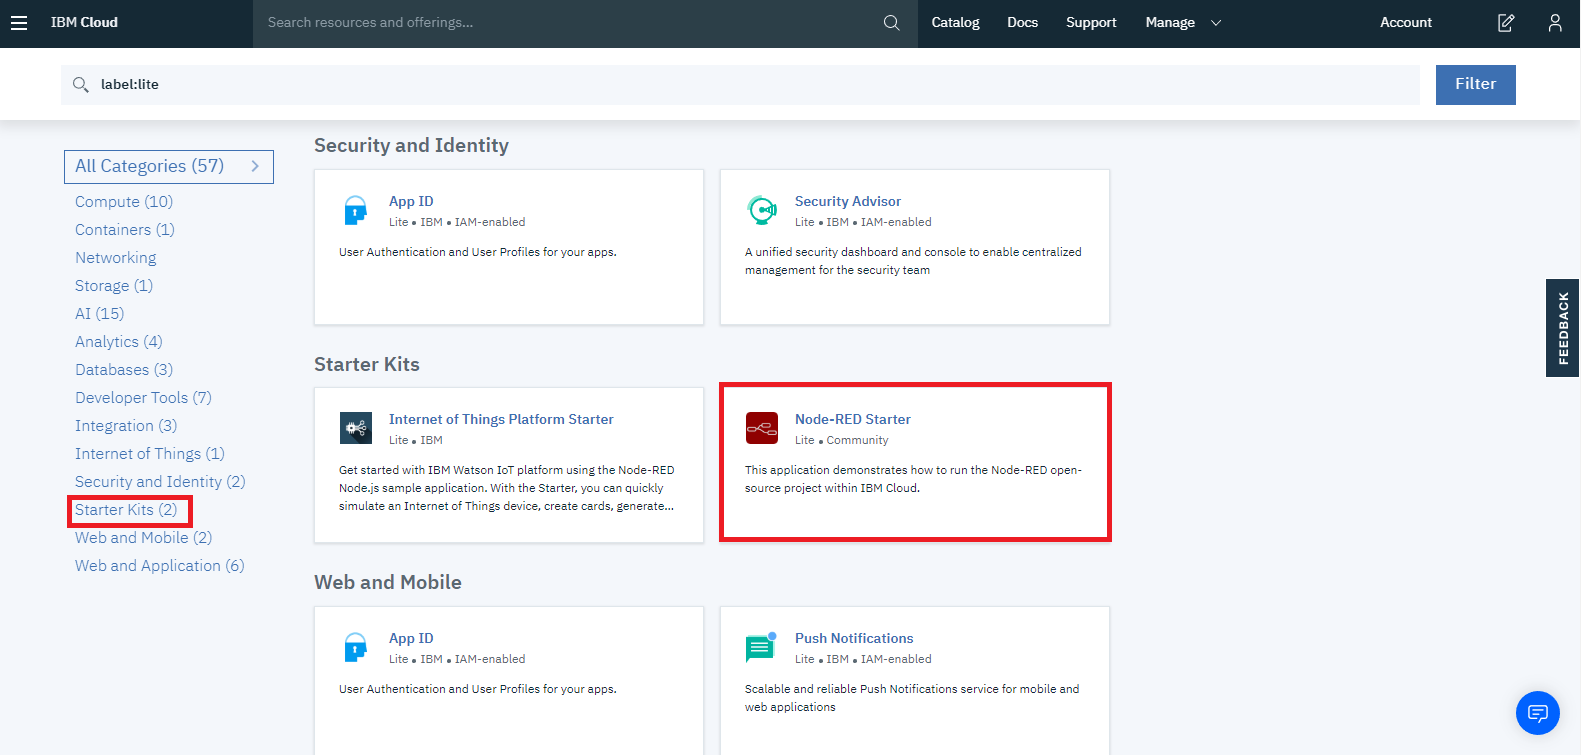Click 'Lite • Community' tags on Node-RED card

[x=841, y=441]
